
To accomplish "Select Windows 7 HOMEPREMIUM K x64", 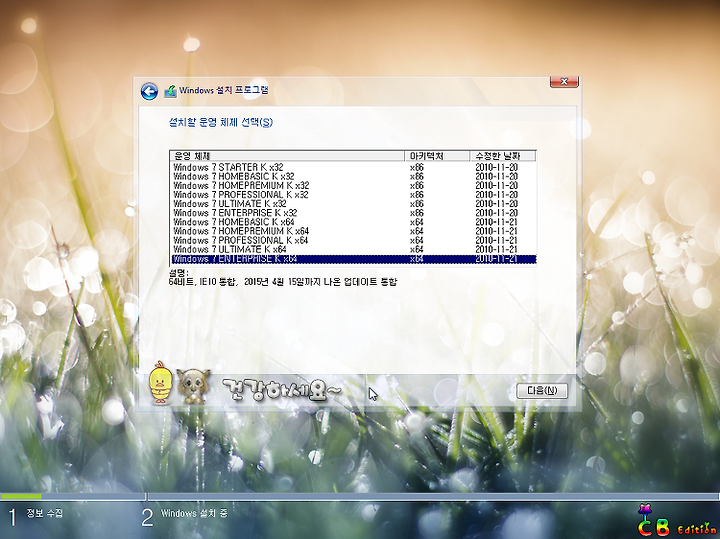I will (x=353, y=231).
